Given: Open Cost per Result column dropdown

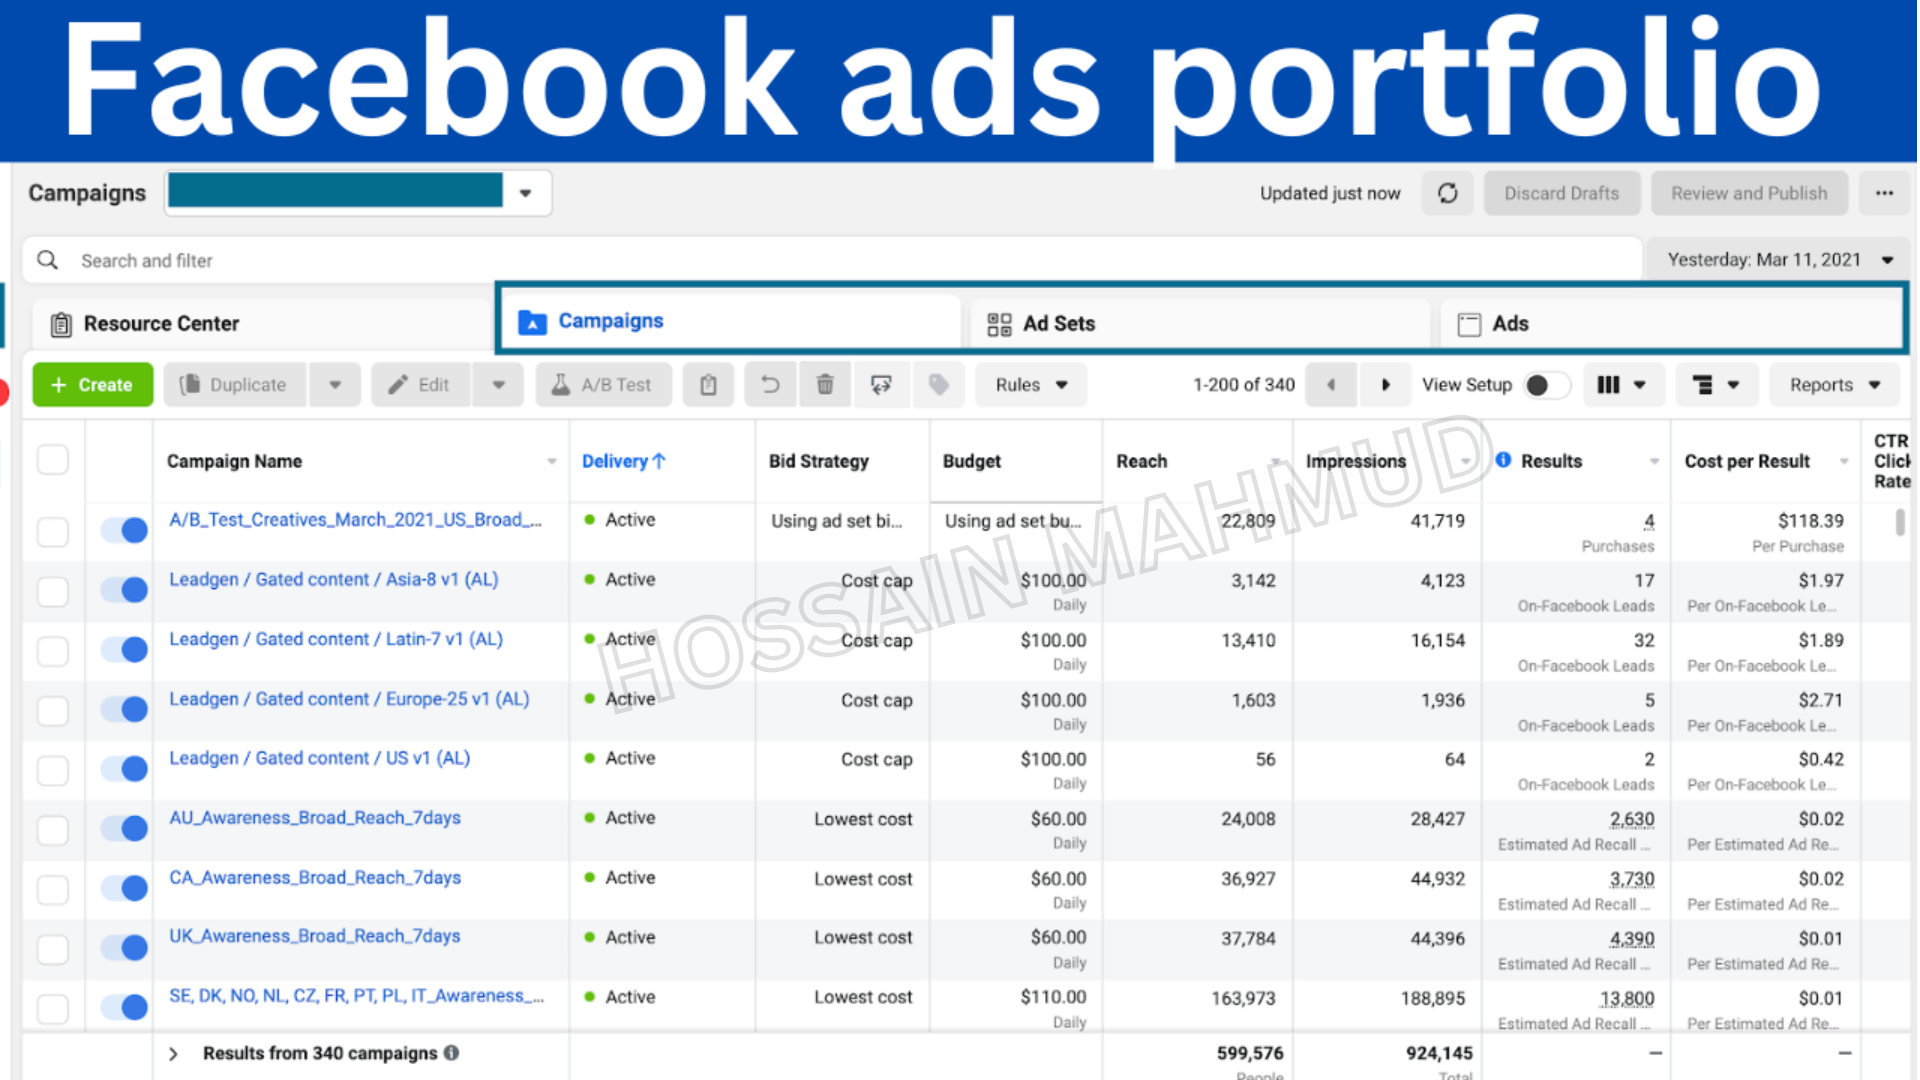Looking at the screenshot, I should click(1844, 461).
